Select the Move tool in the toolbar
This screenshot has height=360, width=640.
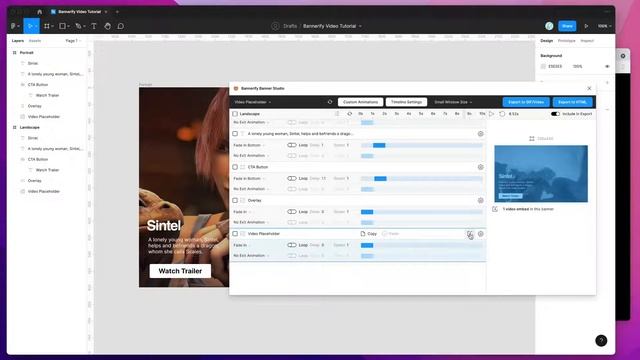pyautogui.click(x=30, y=26)
